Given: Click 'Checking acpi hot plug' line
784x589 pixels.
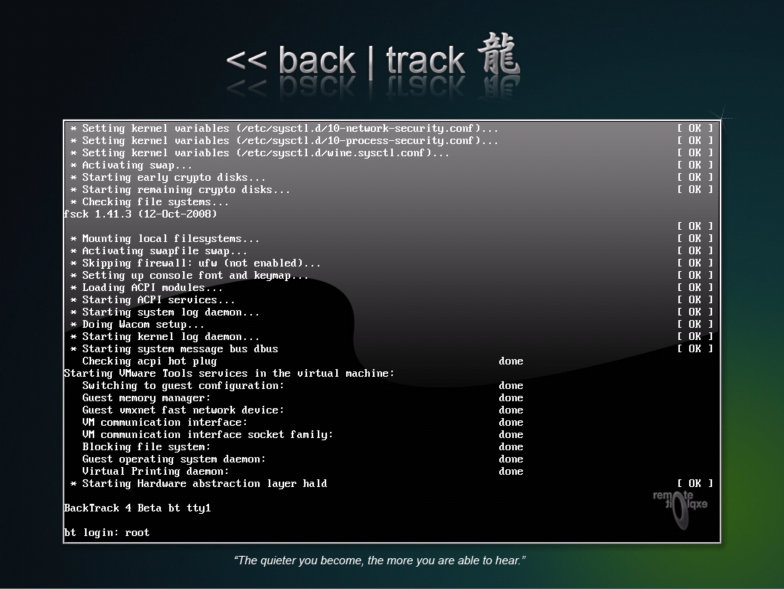Looking at the screenshot, I should (150, 361).
